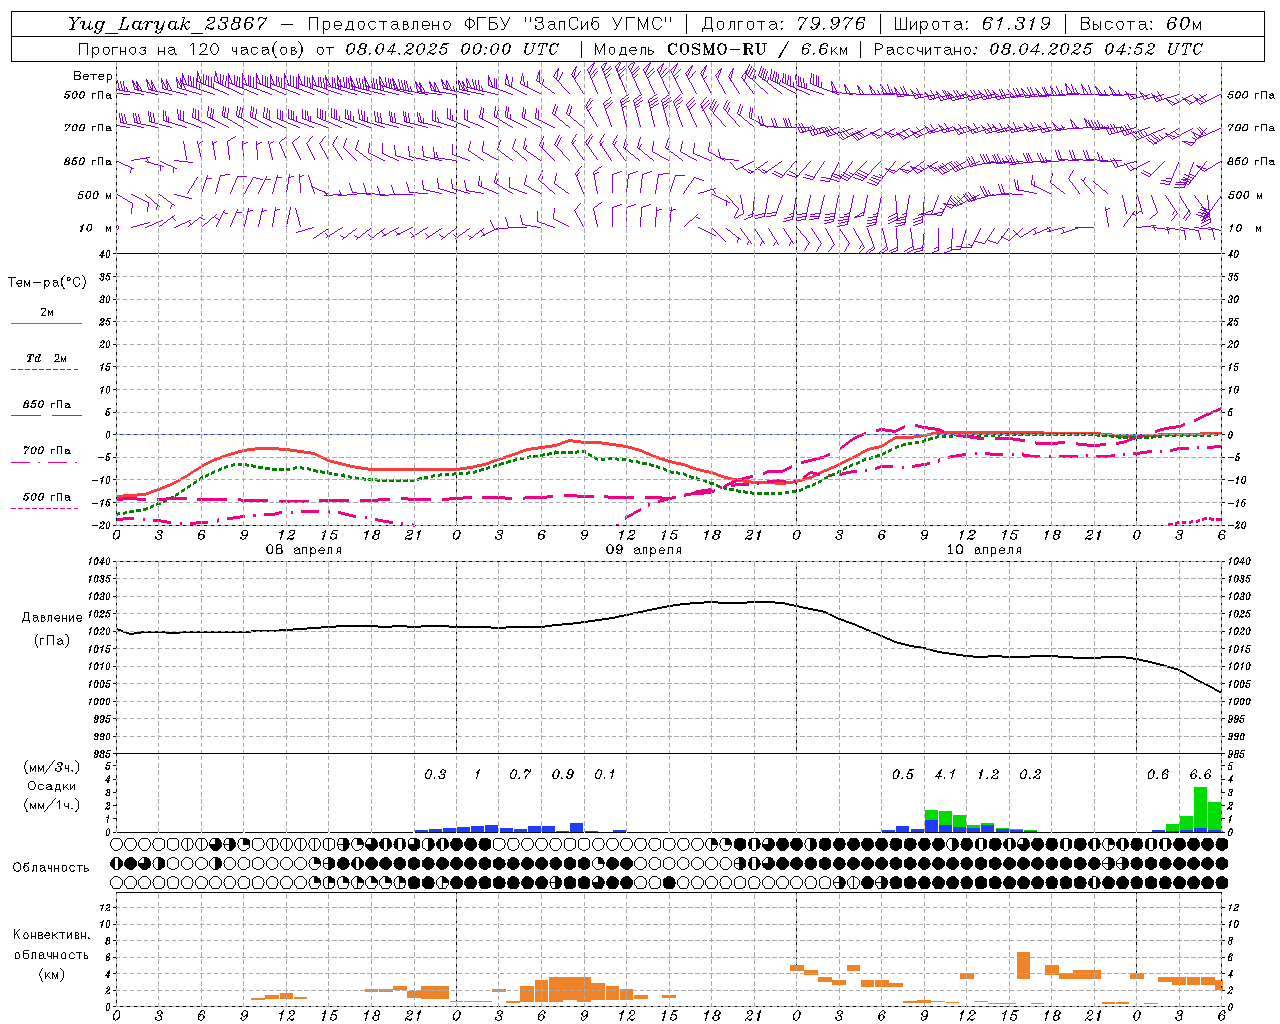Click the (мм/3ч.) precipitation unit label
Screen dimensions: 1280x1024
click(52, 767)
